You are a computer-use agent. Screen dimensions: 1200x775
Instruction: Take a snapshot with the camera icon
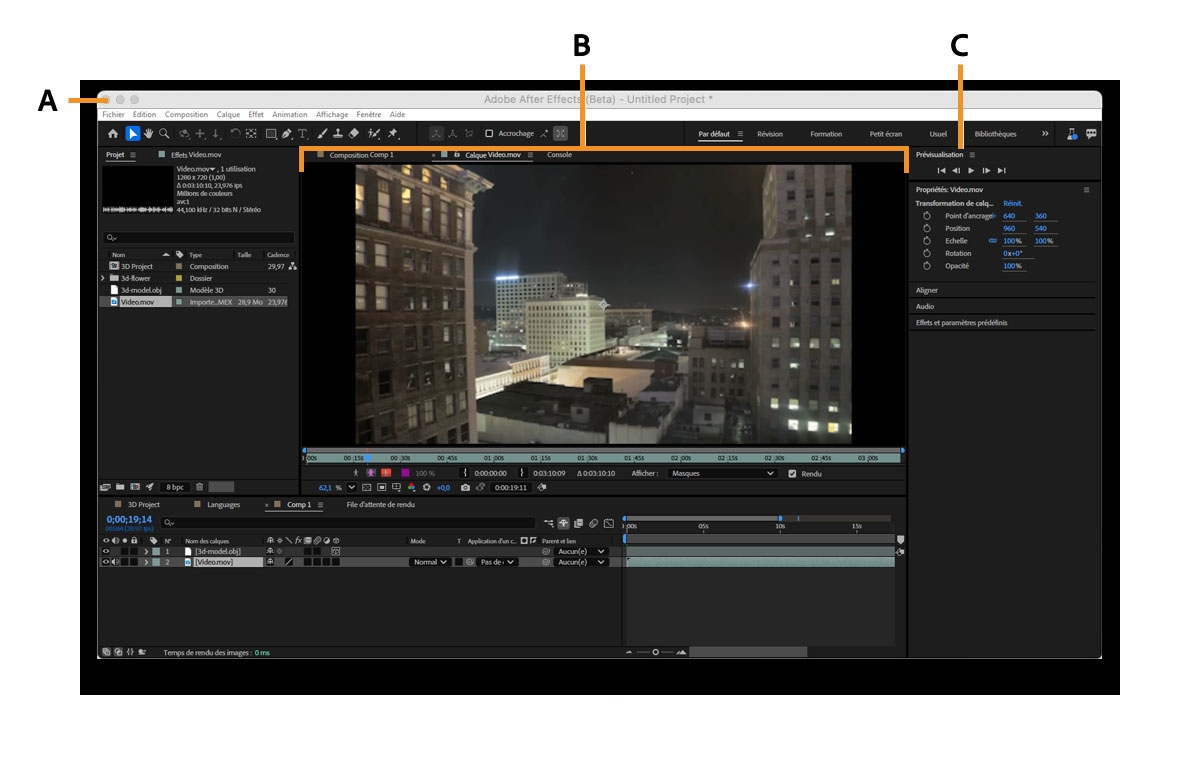(x=465, y=487)
